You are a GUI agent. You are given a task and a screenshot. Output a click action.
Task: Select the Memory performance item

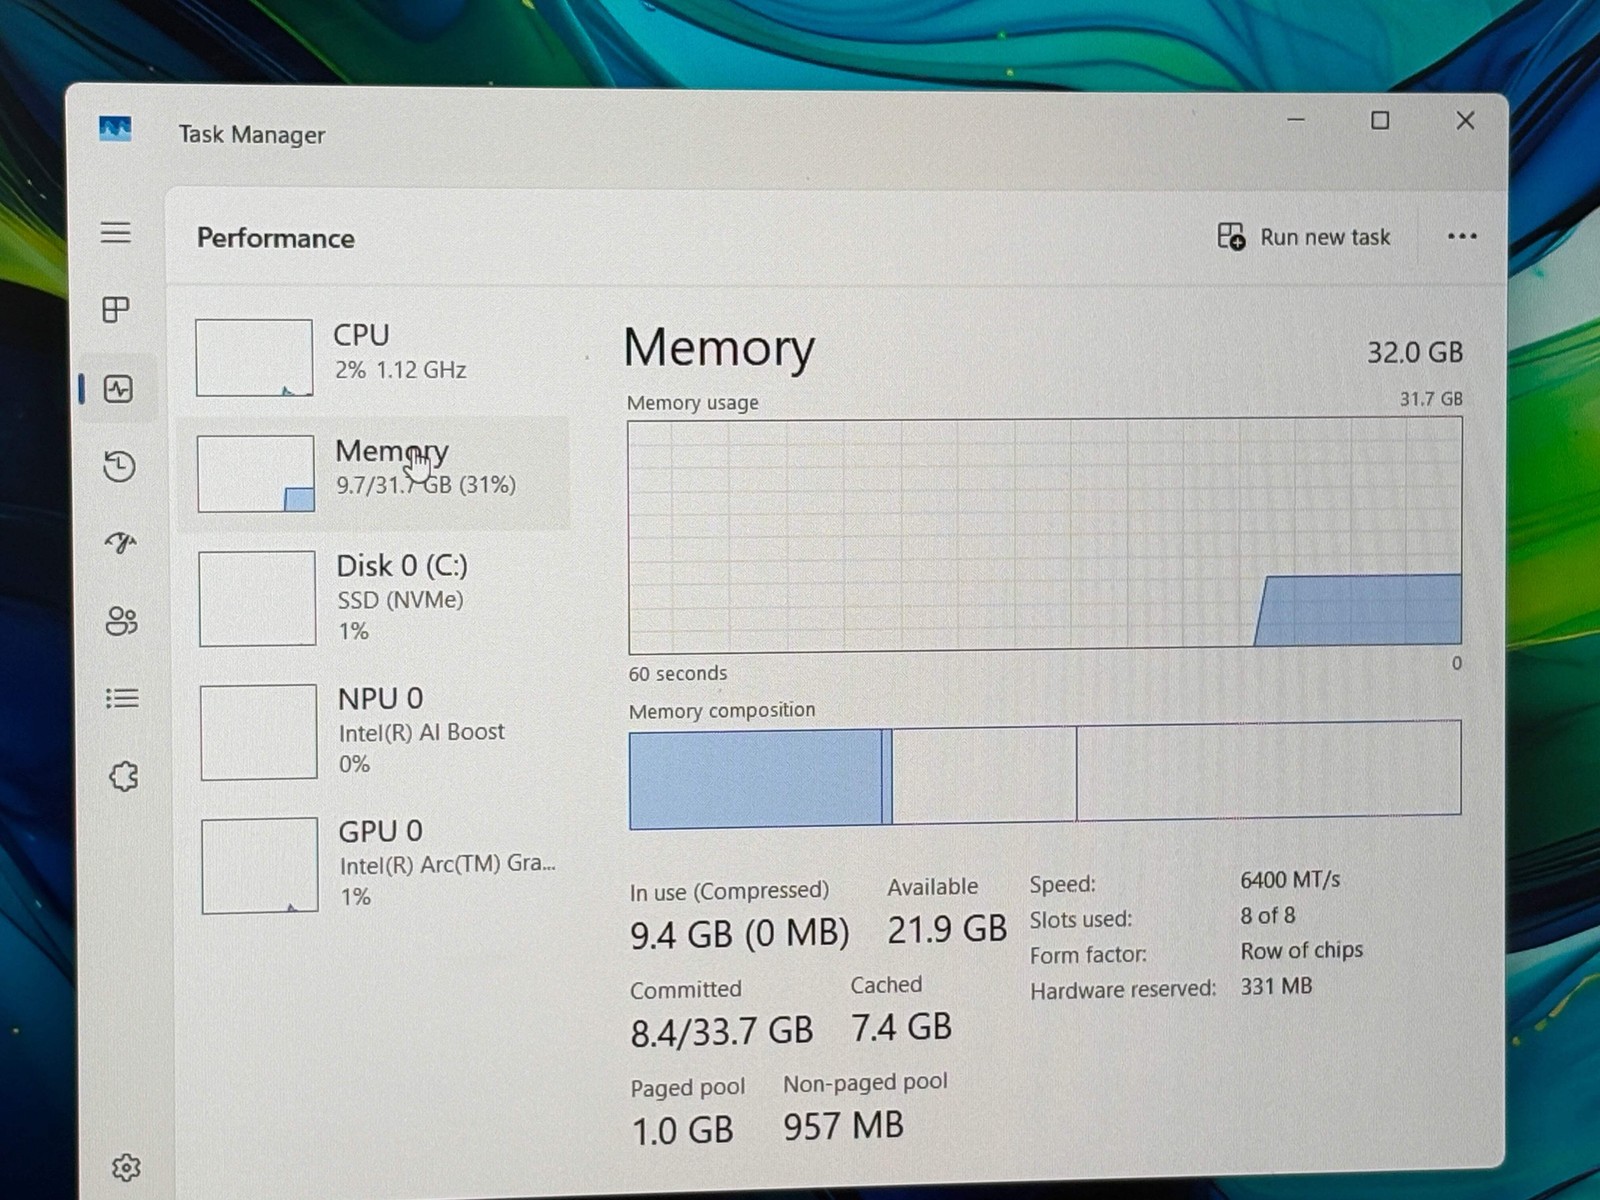click(x=373, y=473)
